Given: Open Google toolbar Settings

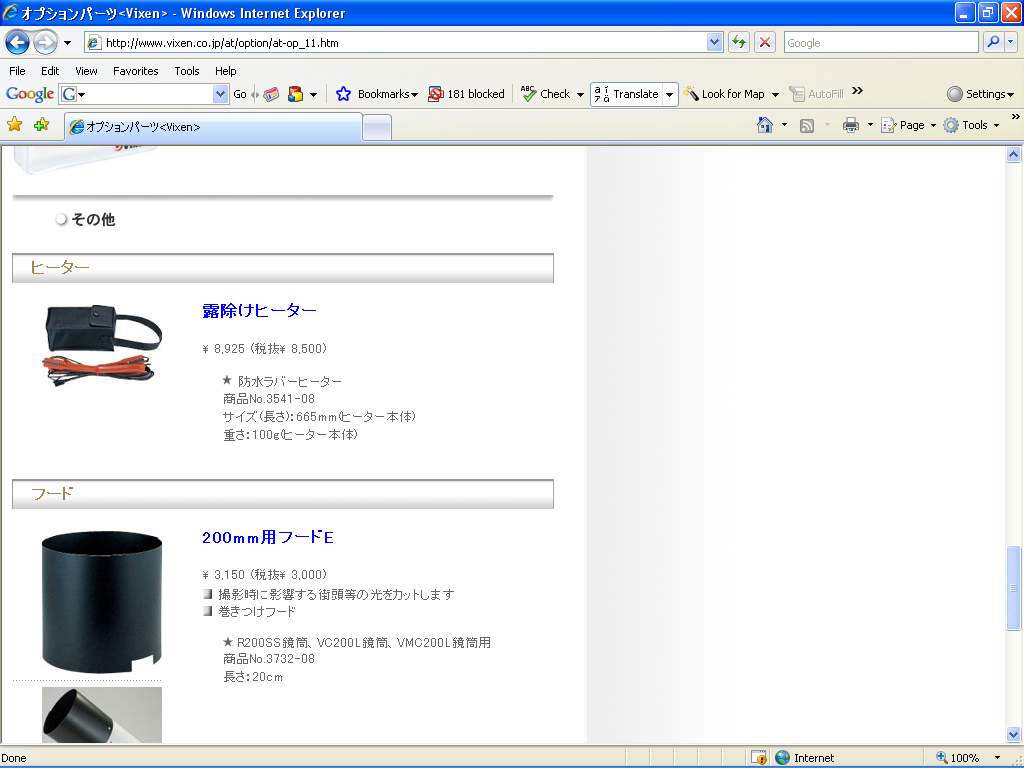Looking at the screenshot, I should tap(980, 94).
